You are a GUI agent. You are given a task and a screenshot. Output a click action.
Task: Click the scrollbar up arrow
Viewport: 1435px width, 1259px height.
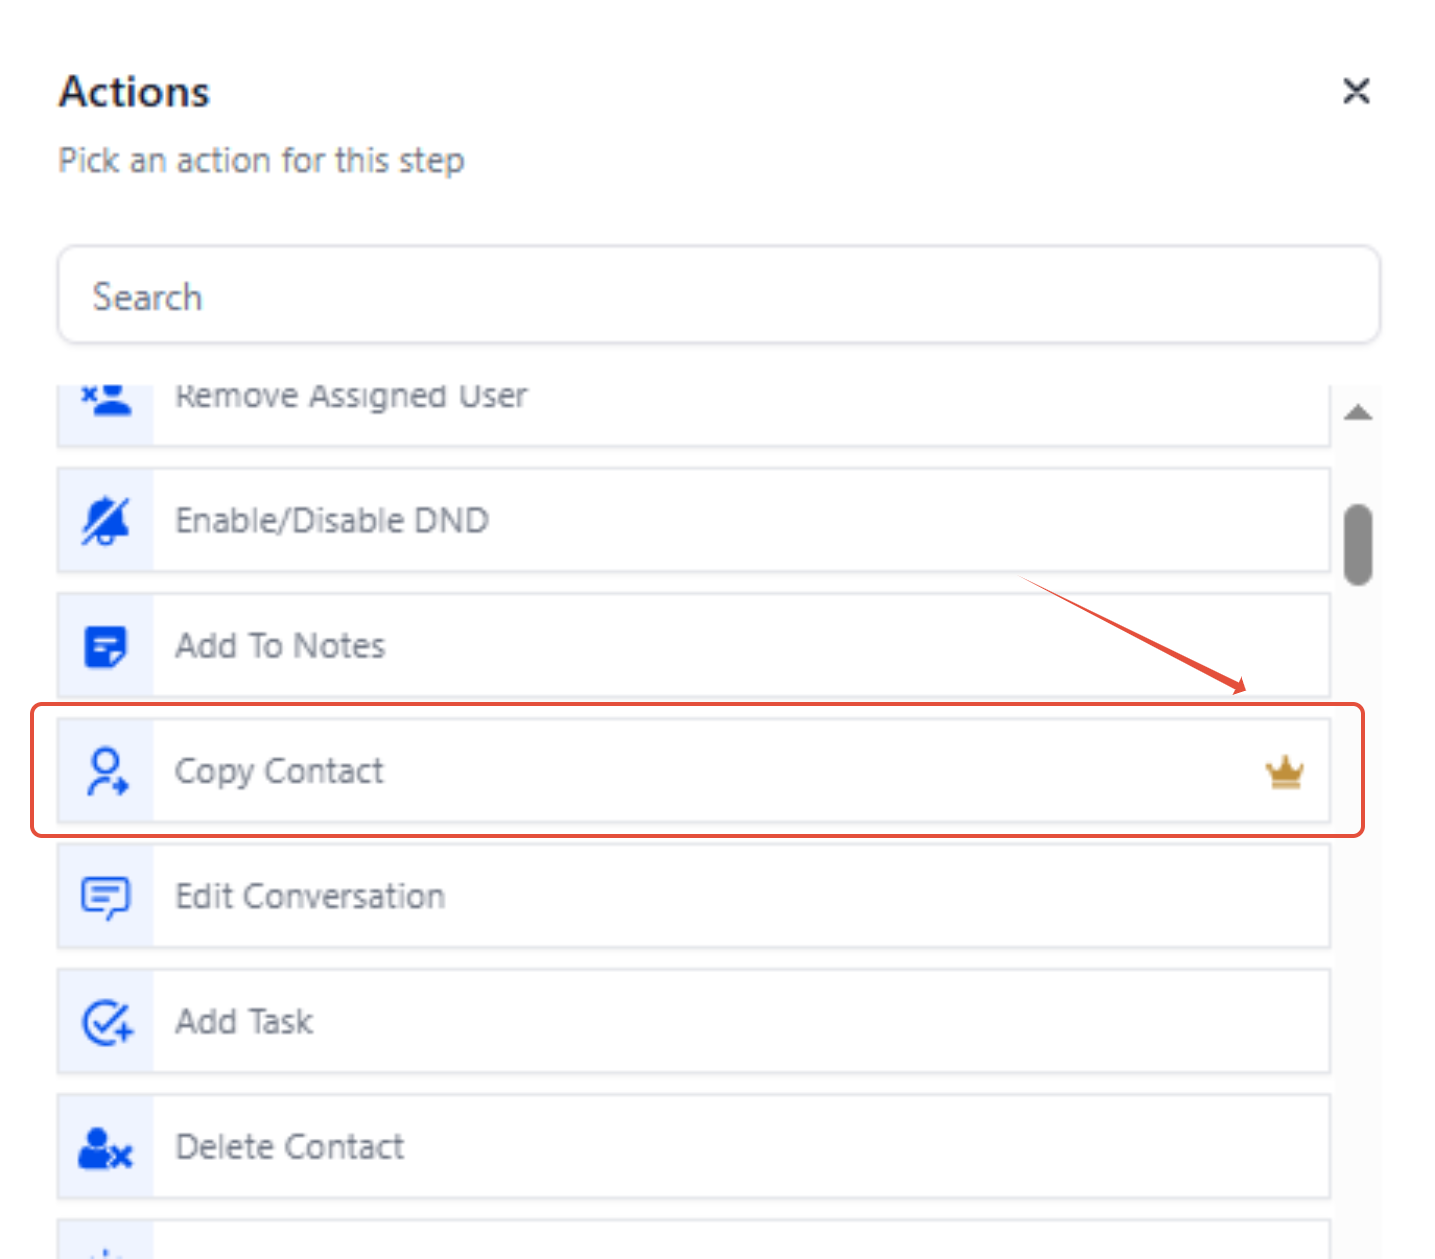click(1357, 412)
